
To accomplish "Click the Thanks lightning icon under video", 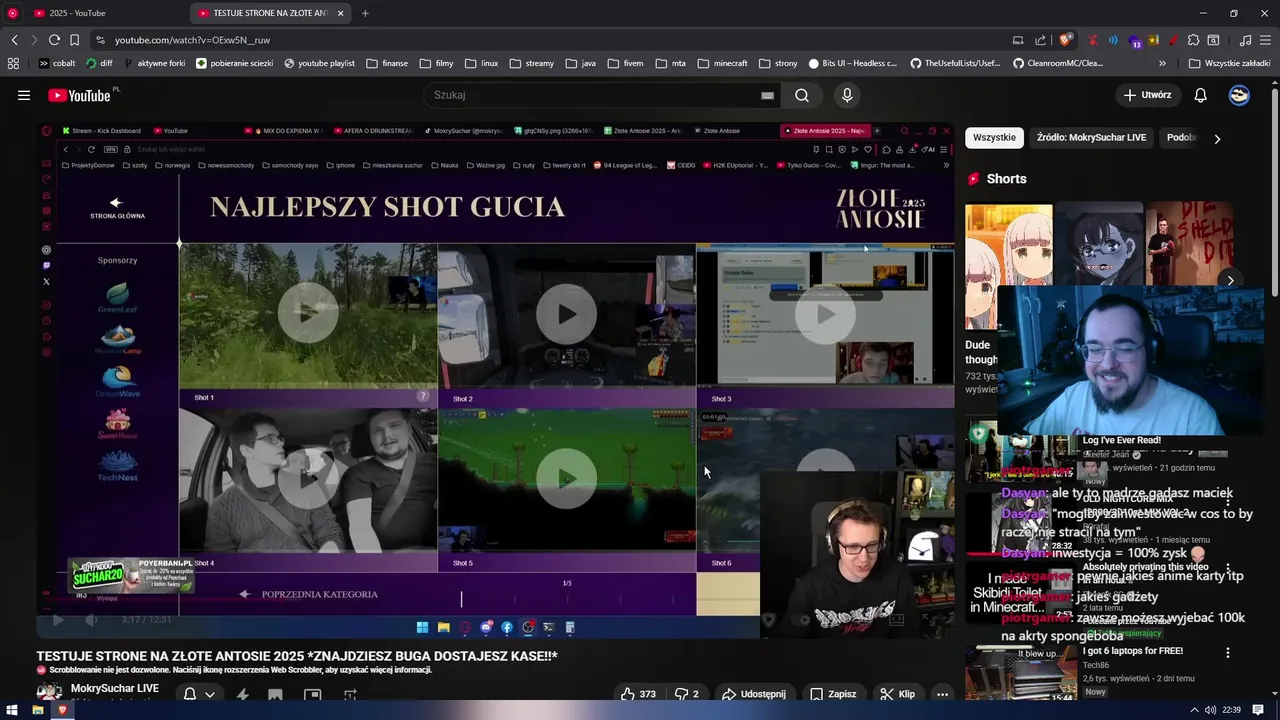I will [x=243, y=694].
